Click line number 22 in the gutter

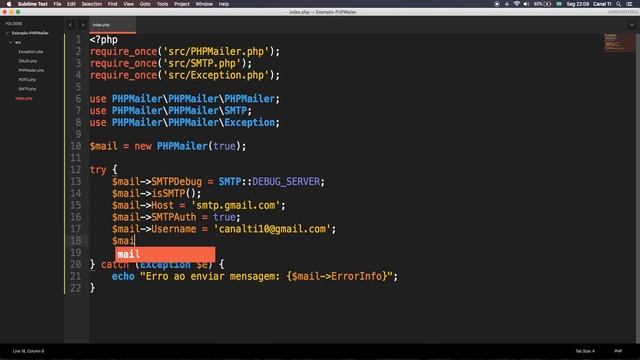[x=76, y=288]
